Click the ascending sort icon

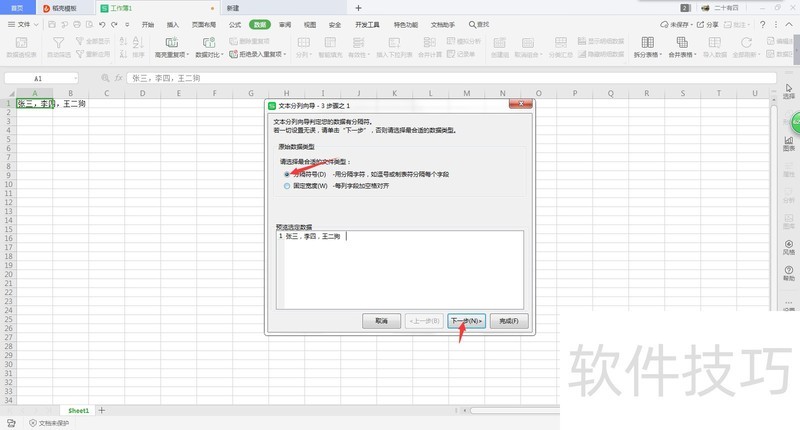(123, 41)
